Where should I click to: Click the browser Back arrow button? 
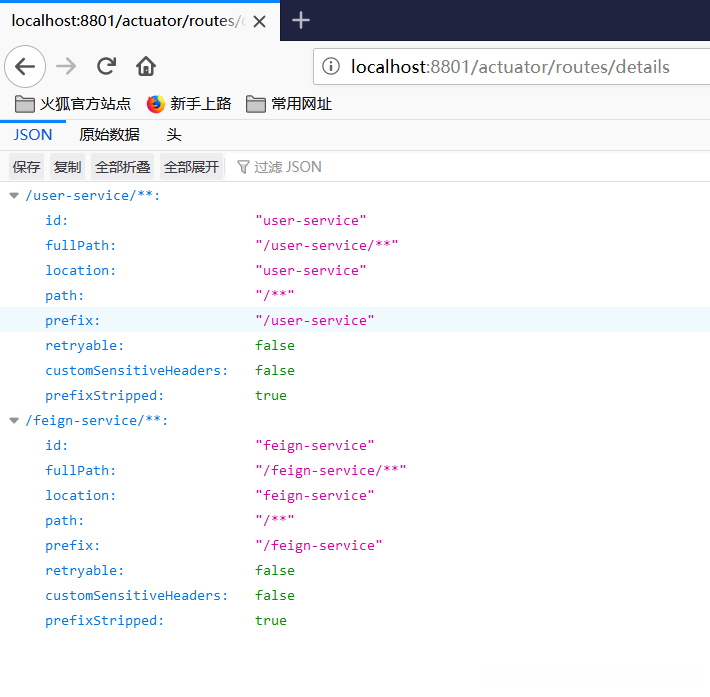tap(25, 67)
